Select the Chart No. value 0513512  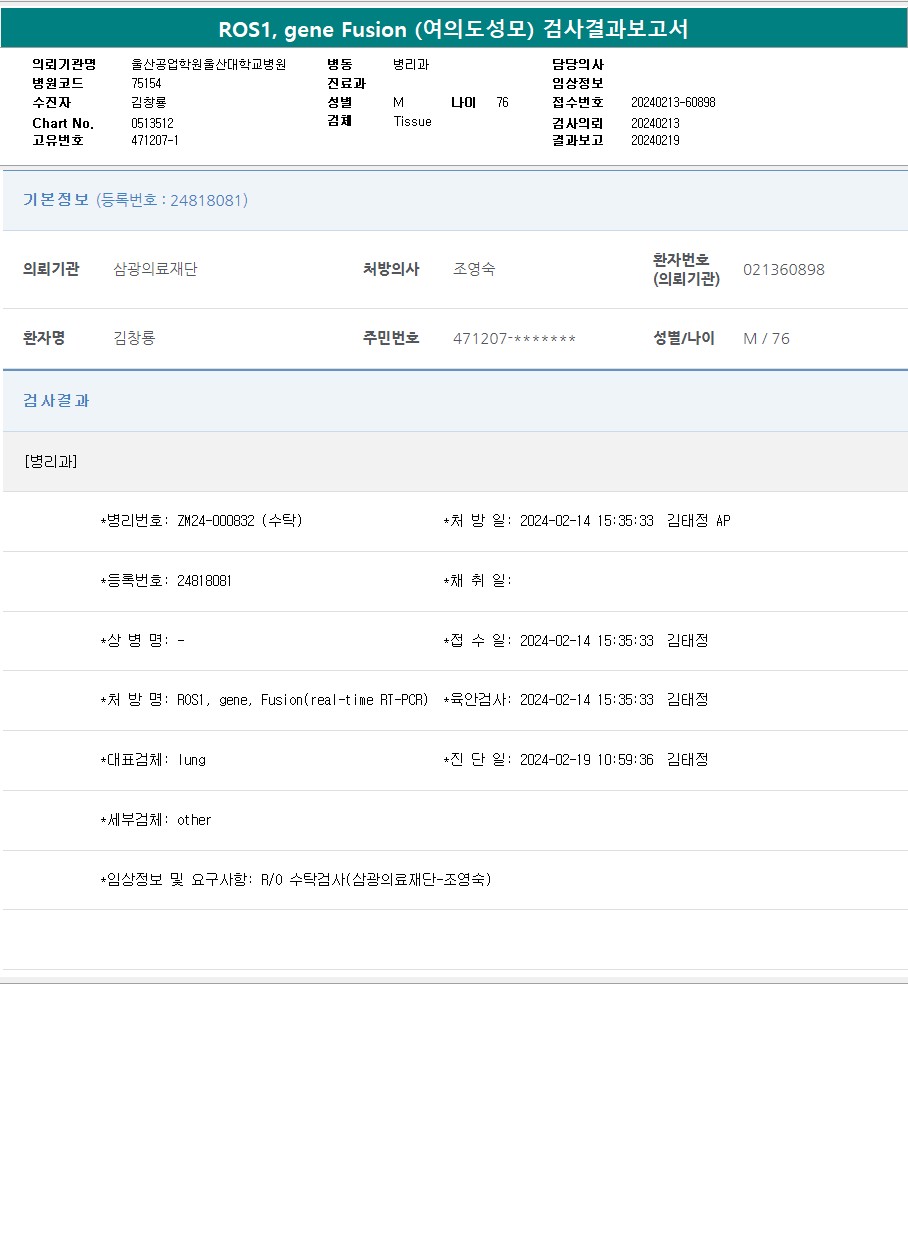[152, 122]
